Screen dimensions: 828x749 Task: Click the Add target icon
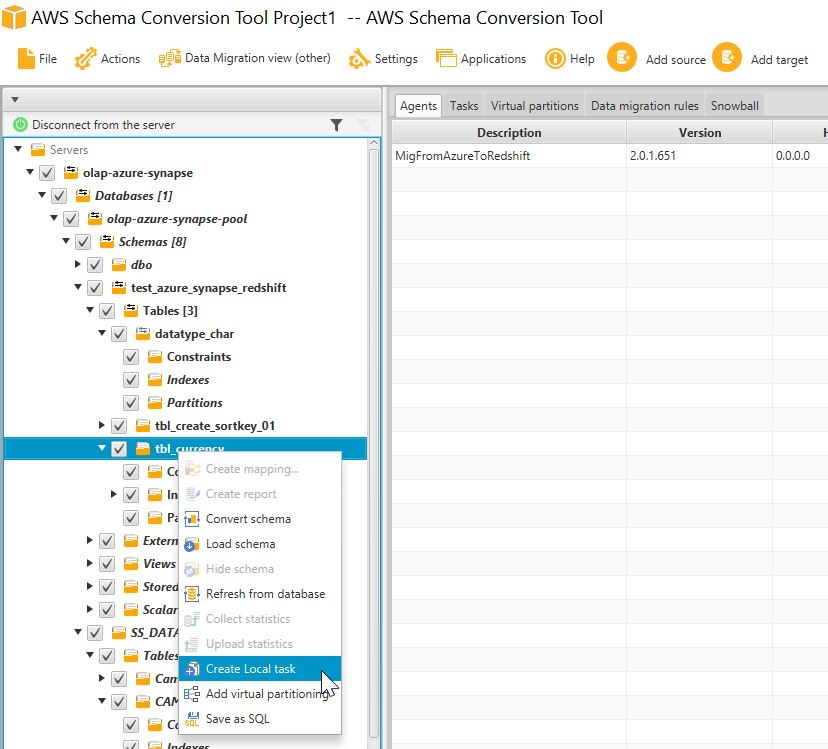727,58
